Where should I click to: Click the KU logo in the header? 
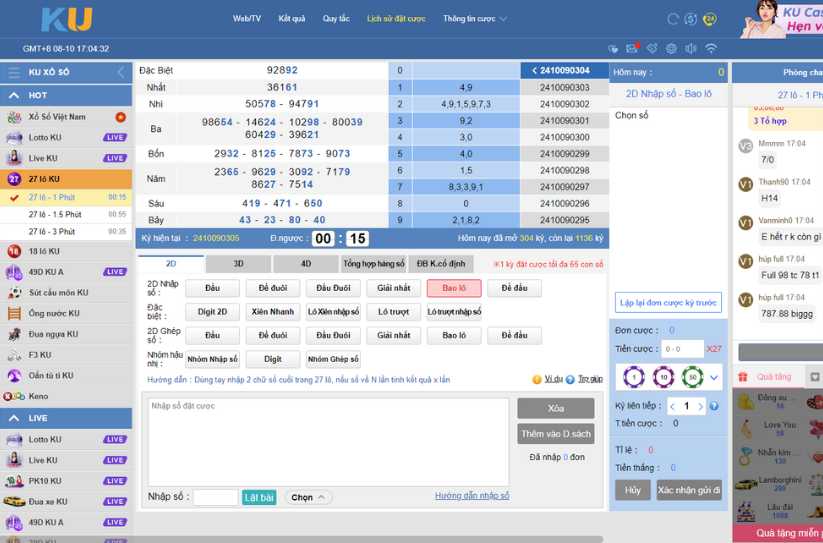coord(66,19)
